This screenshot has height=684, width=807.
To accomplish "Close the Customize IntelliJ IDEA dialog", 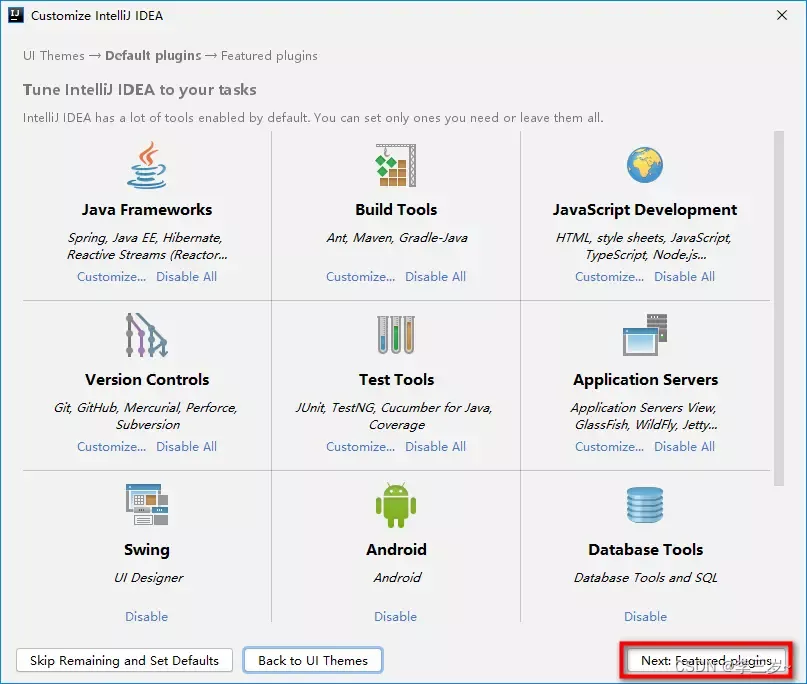I will (782, 15).
